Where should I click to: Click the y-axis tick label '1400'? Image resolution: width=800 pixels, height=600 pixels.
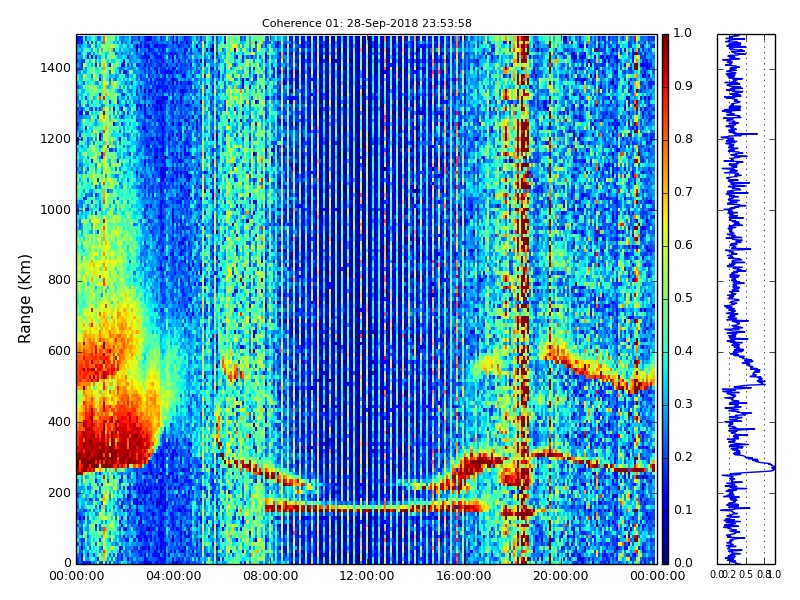56,68
